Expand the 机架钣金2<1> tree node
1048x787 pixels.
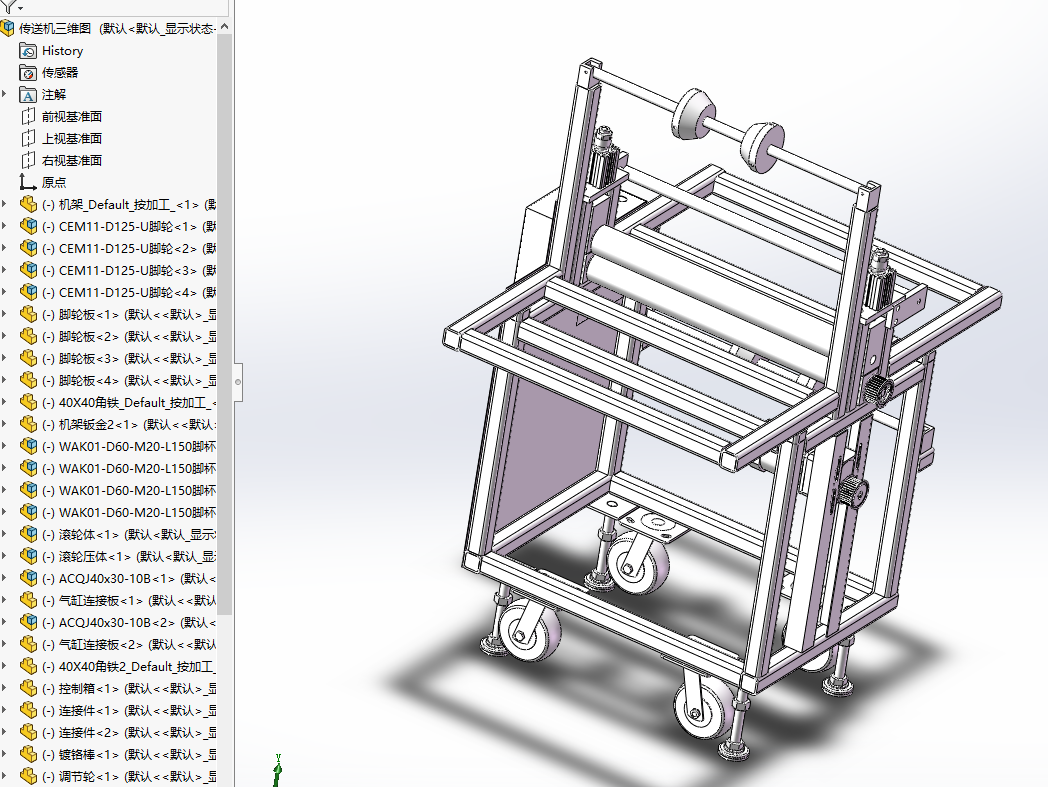[4, 424]
